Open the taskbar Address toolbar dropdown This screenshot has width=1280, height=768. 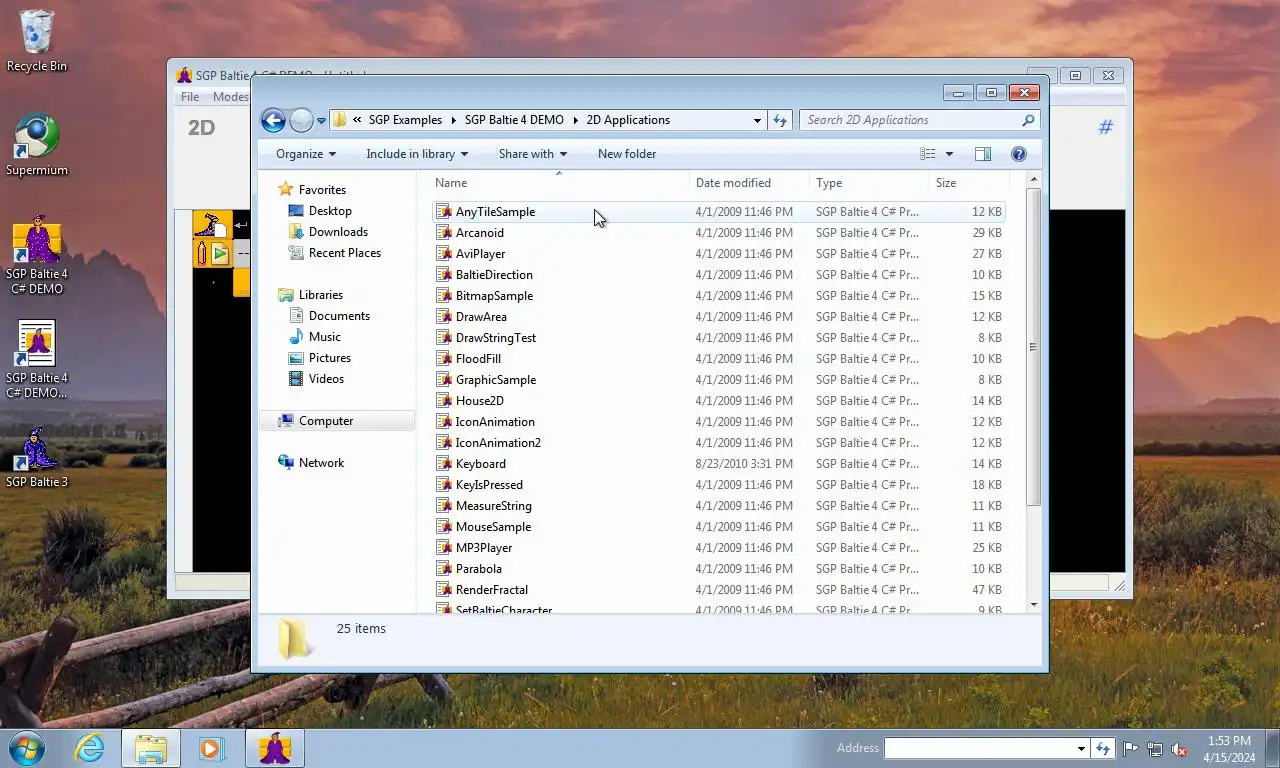[1081, 749]
